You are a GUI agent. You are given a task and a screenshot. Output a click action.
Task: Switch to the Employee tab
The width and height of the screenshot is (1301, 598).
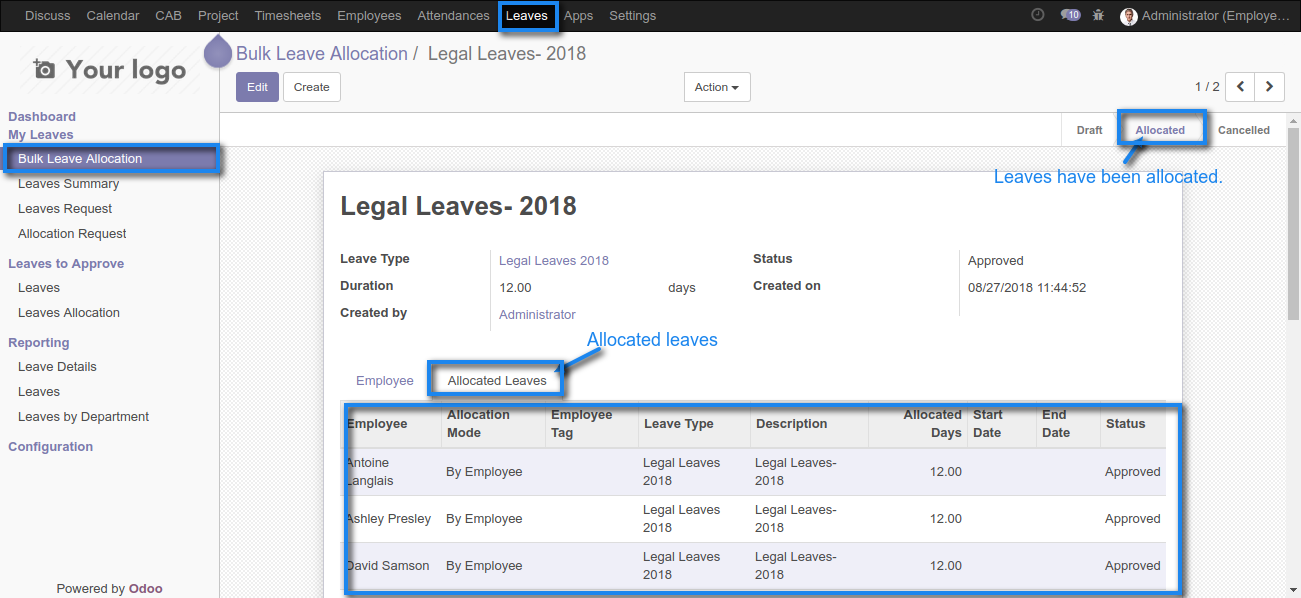tap(385, 380)
